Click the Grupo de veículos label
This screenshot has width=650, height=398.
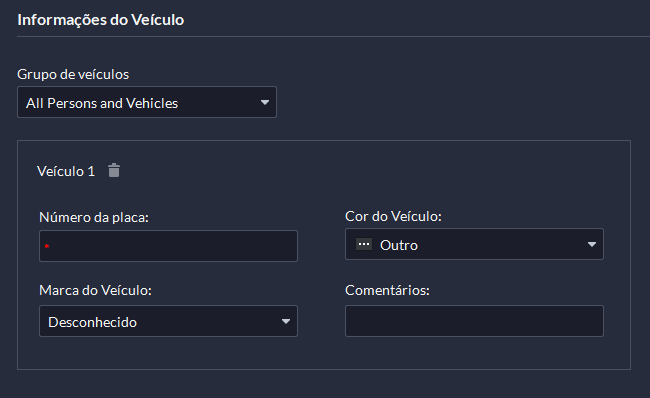(x=73, y=74)
